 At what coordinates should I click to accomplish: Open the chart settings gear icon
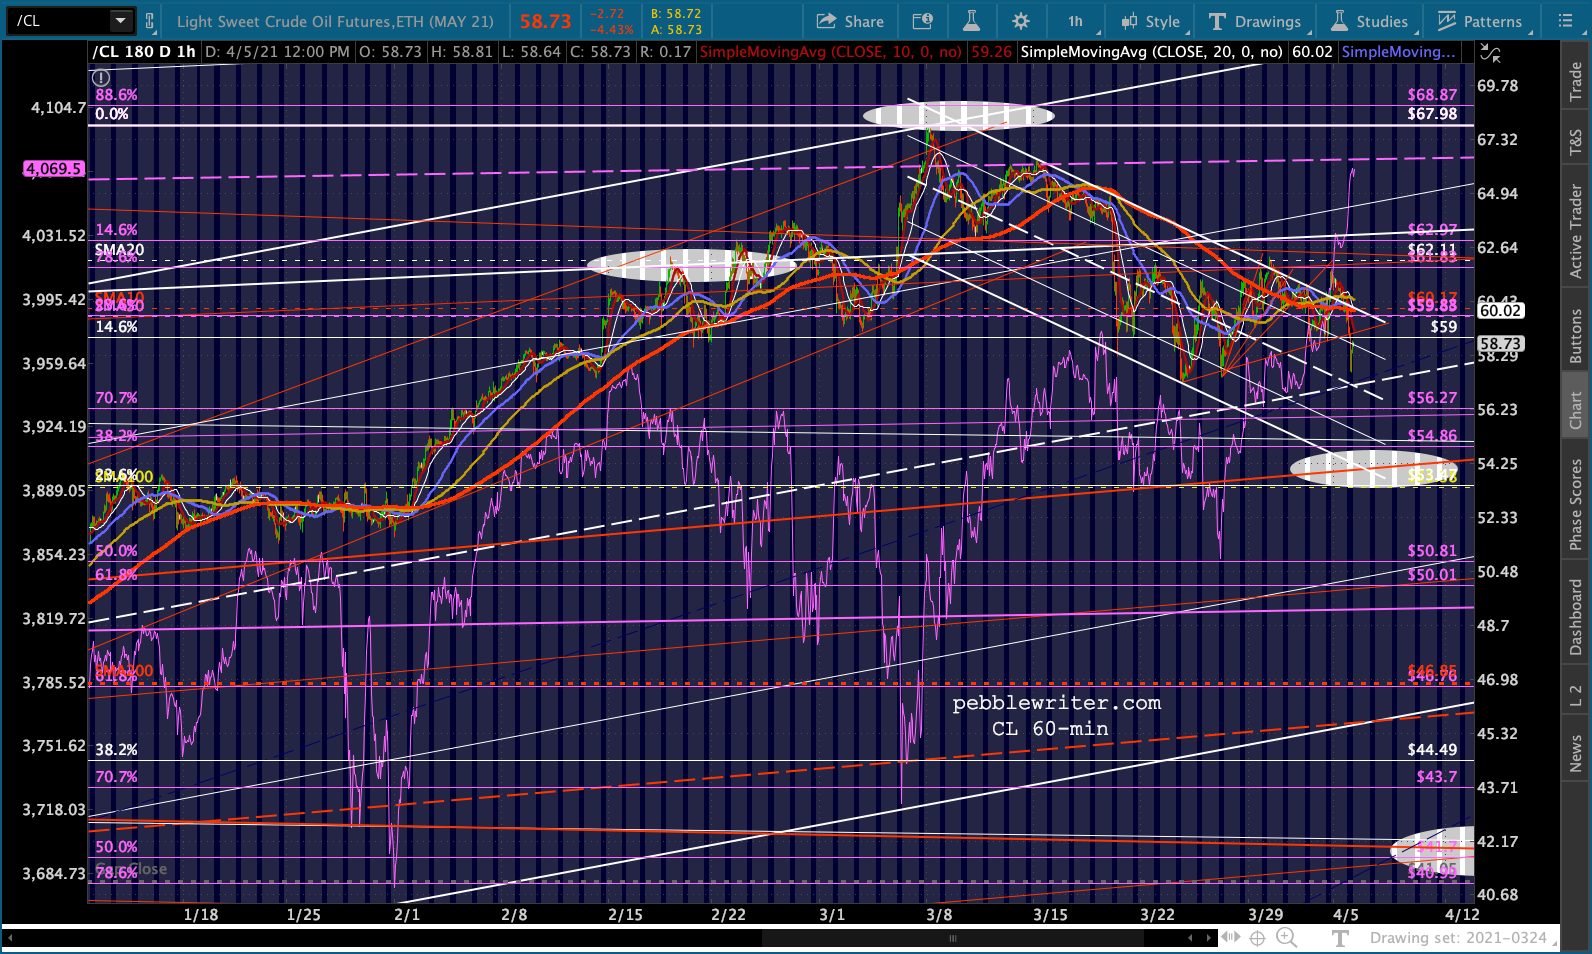click(x=1020, y=21)
